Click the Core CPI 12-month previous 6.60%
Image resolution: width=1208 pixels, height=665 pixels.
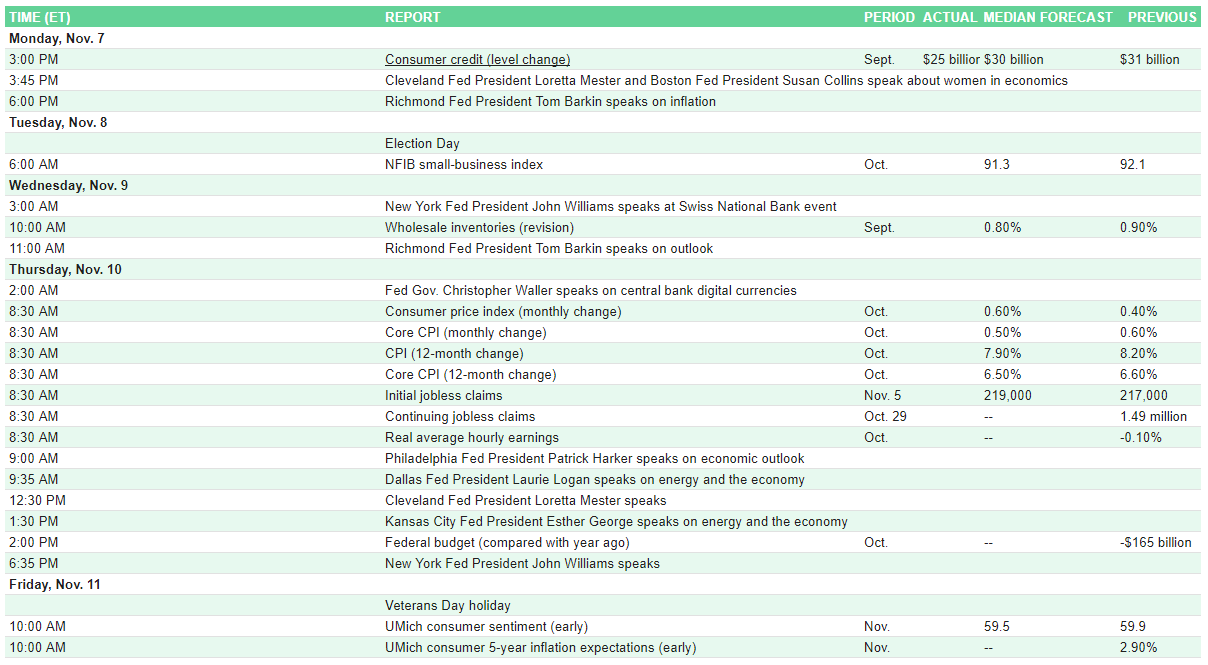(1139, 374)
